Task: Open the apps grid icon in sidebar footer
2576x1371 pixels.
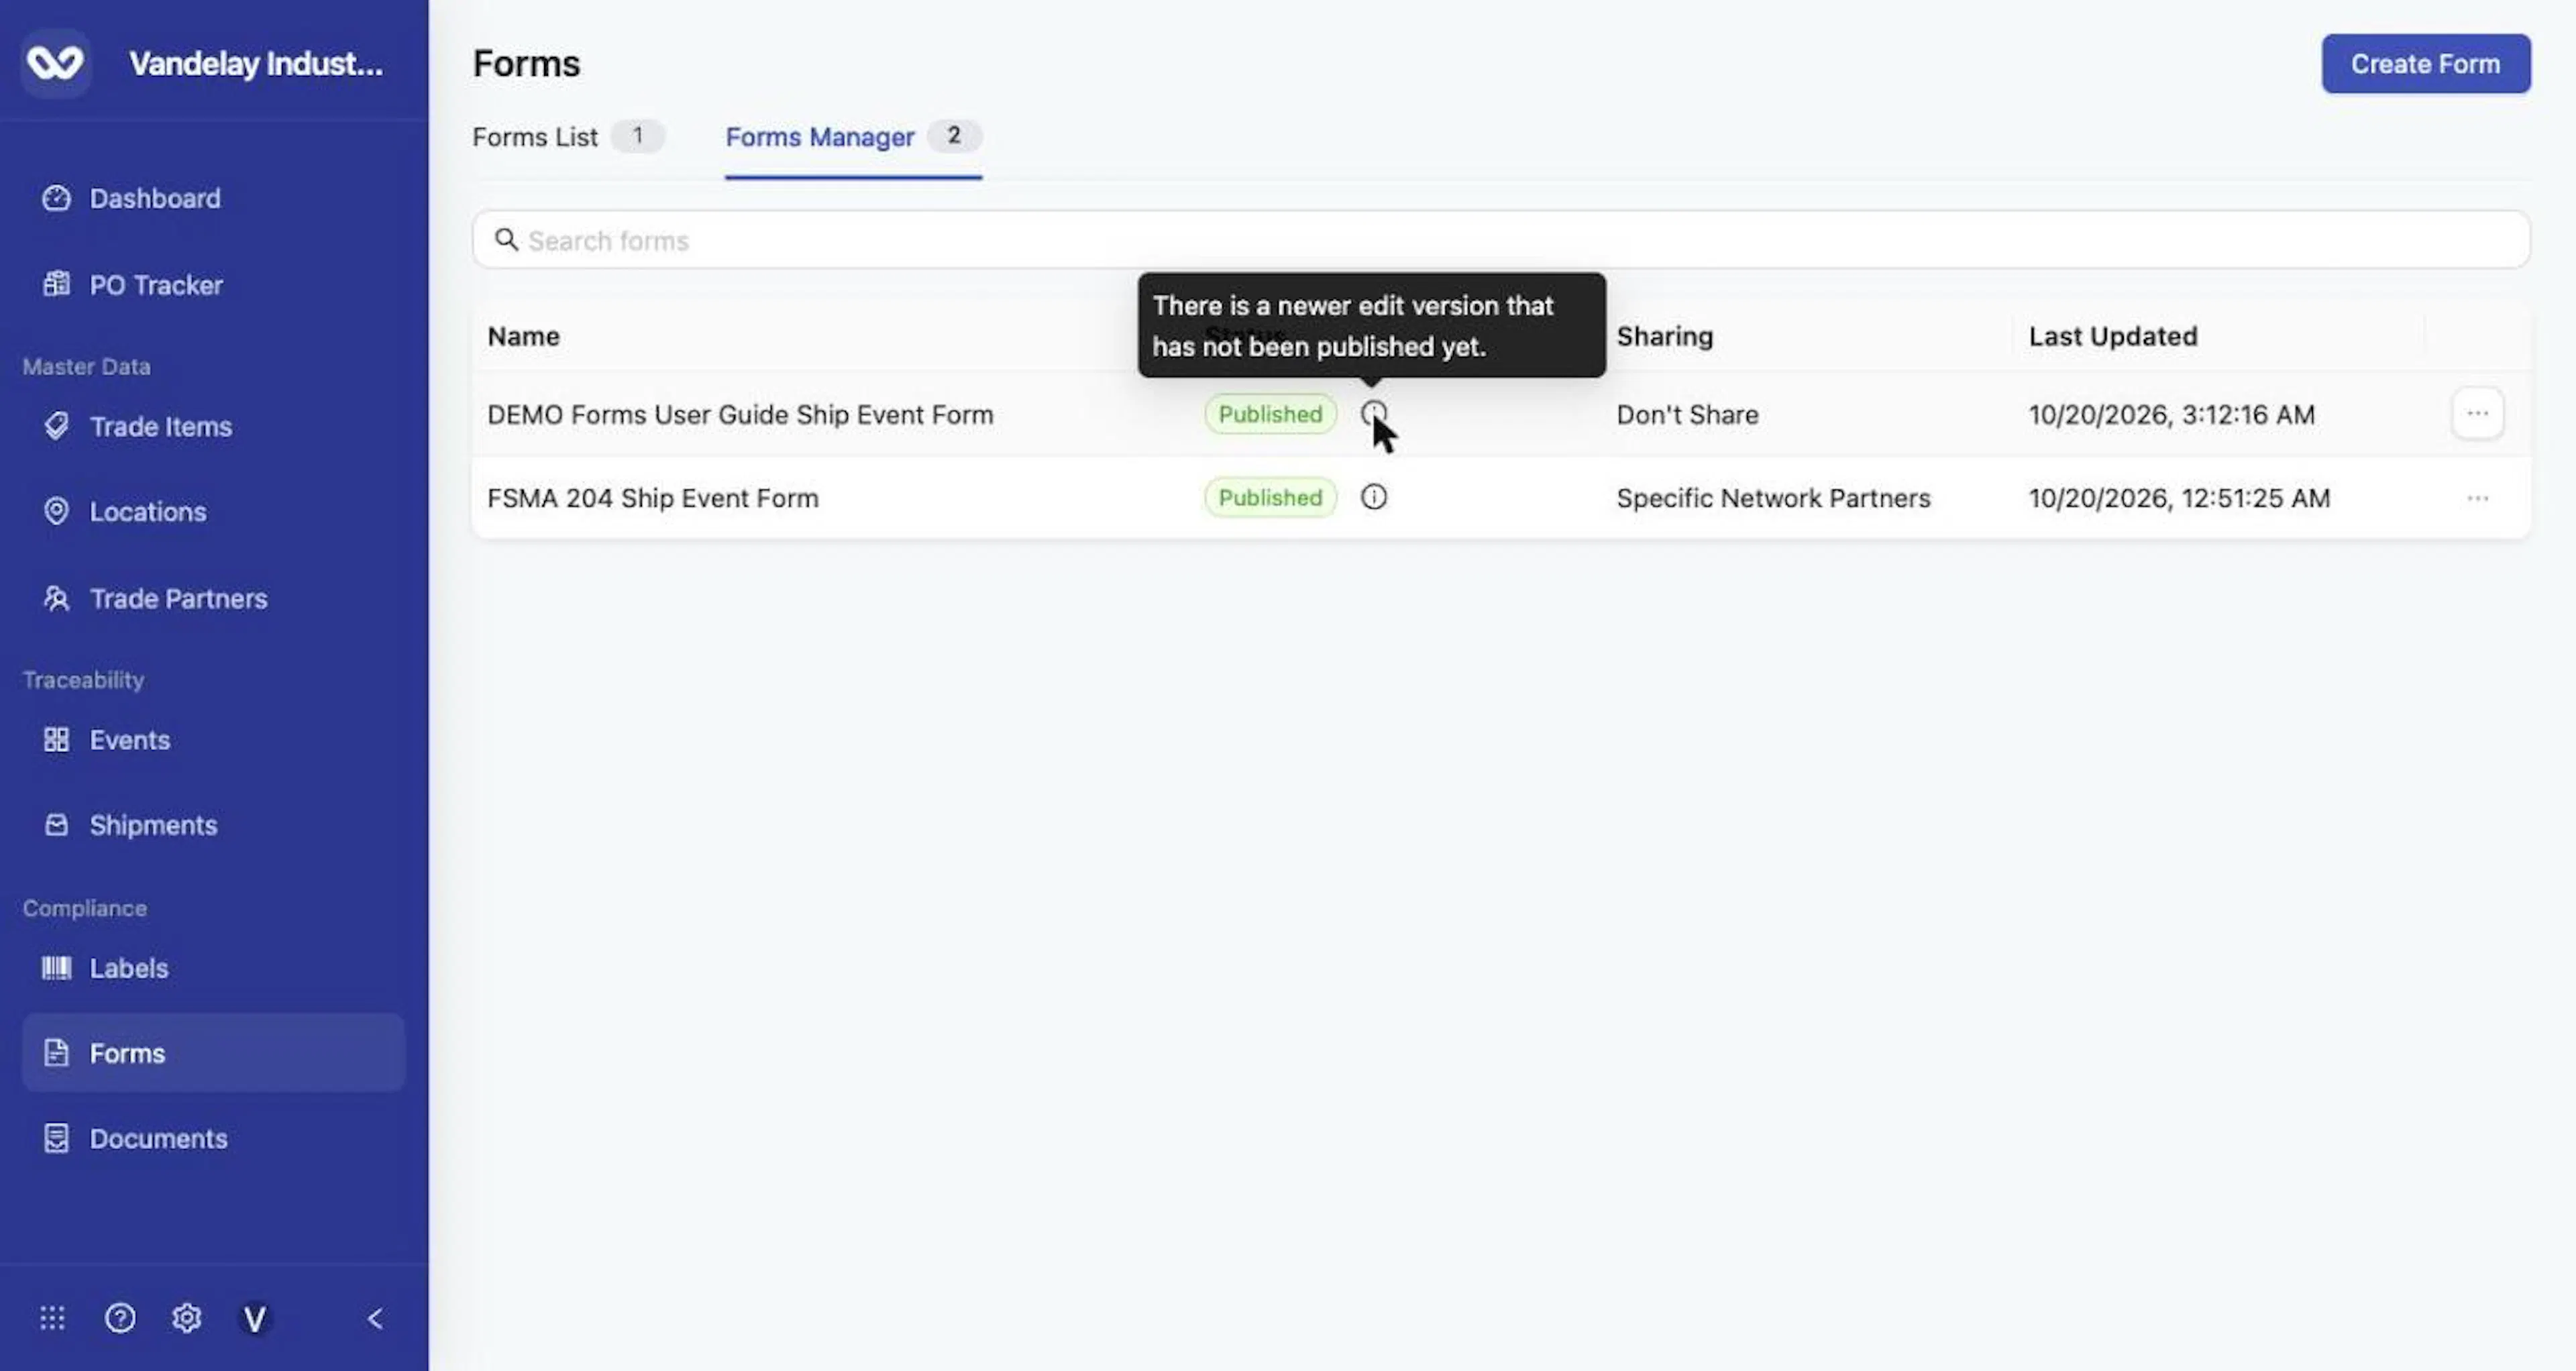Action: tap(52, 1318)
